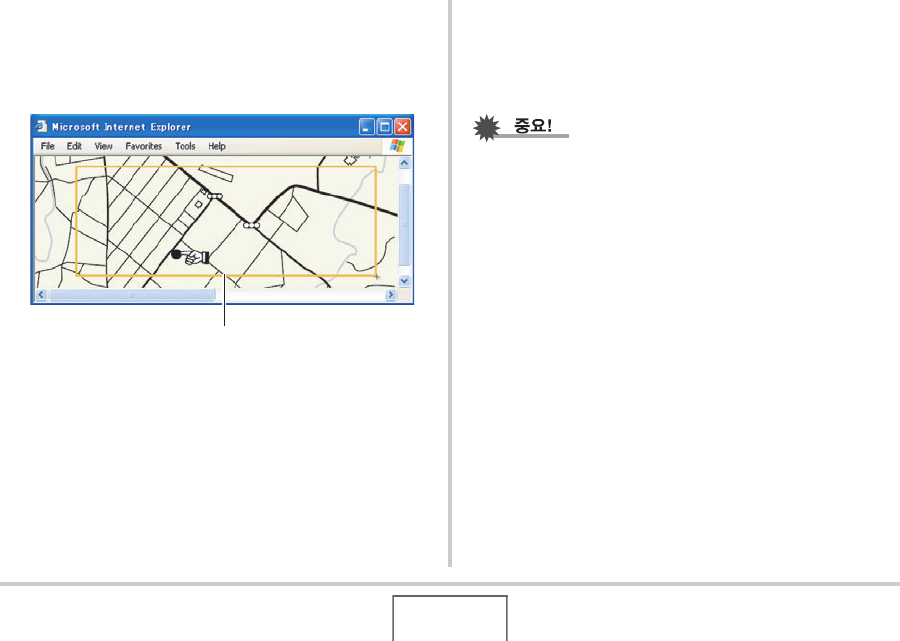Click the horizontal scrollbar thumb
Image resolution: width=900 pixels, height=641 pixels.
pyautogui.click(x=132, y=294)
